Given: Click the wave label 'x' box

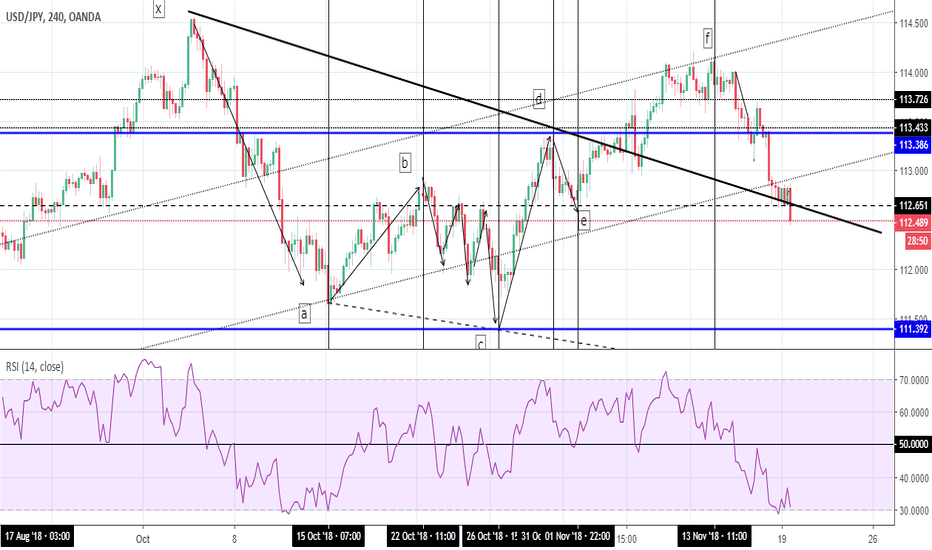Looking at the screenshot, I should click(x=158, y=9).
